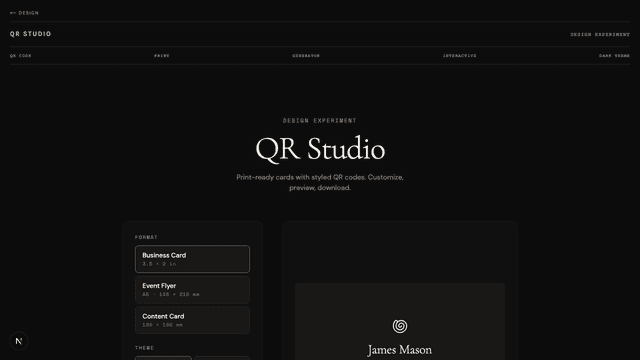Viewport: 640px width, 360px height.
Task: Go back via the Design arrow link
Action: pyautogui.click(x=24, y=13)
